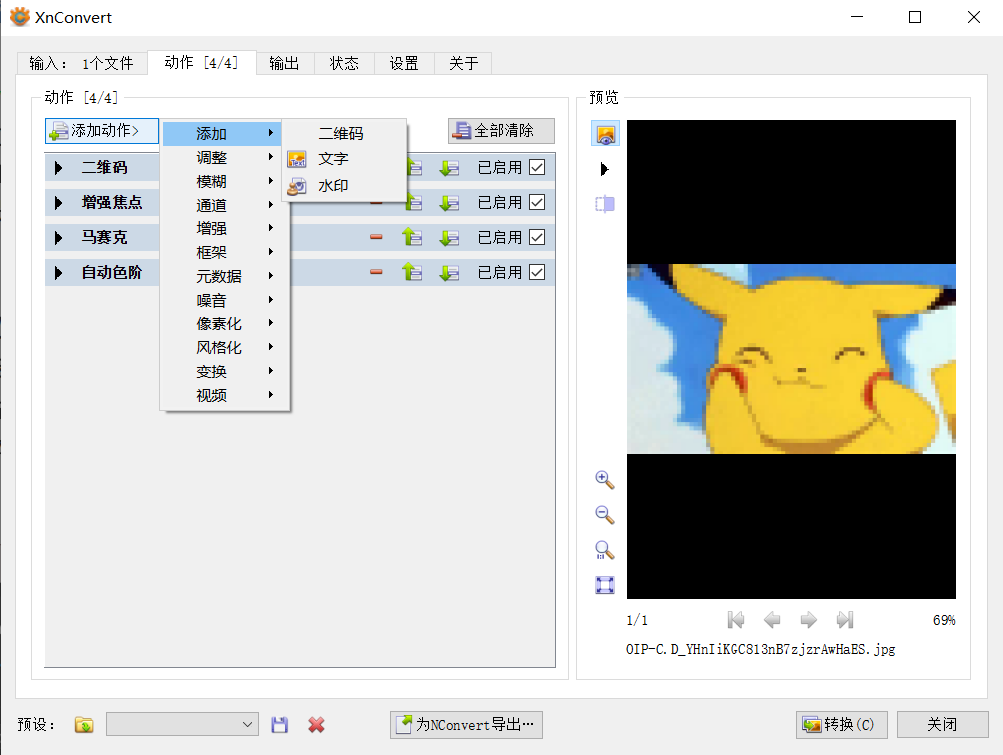Move the 二维码 action down

tap(449, 168)
